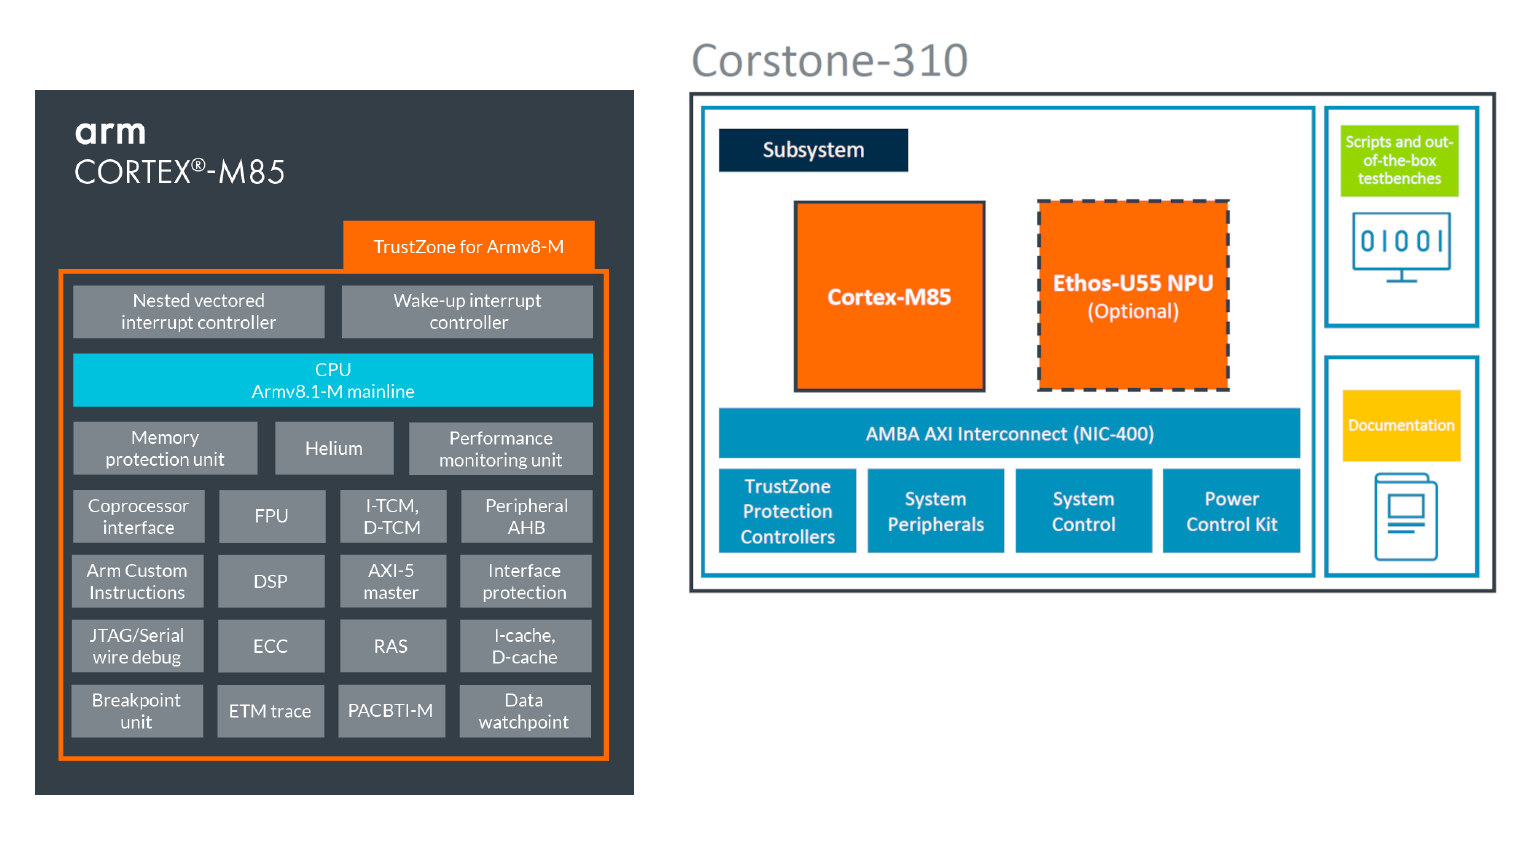Click the CPU Armv8.1-M mainline block
The width and height of the screenshot is (1536, 864).
(x=332, y=380)
